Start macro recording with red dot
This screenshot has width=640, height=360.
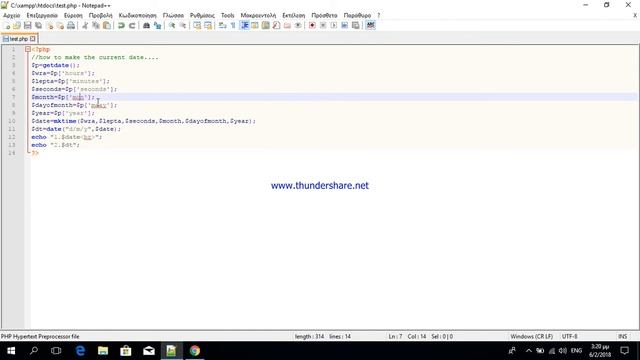click(x=312, y=25)
